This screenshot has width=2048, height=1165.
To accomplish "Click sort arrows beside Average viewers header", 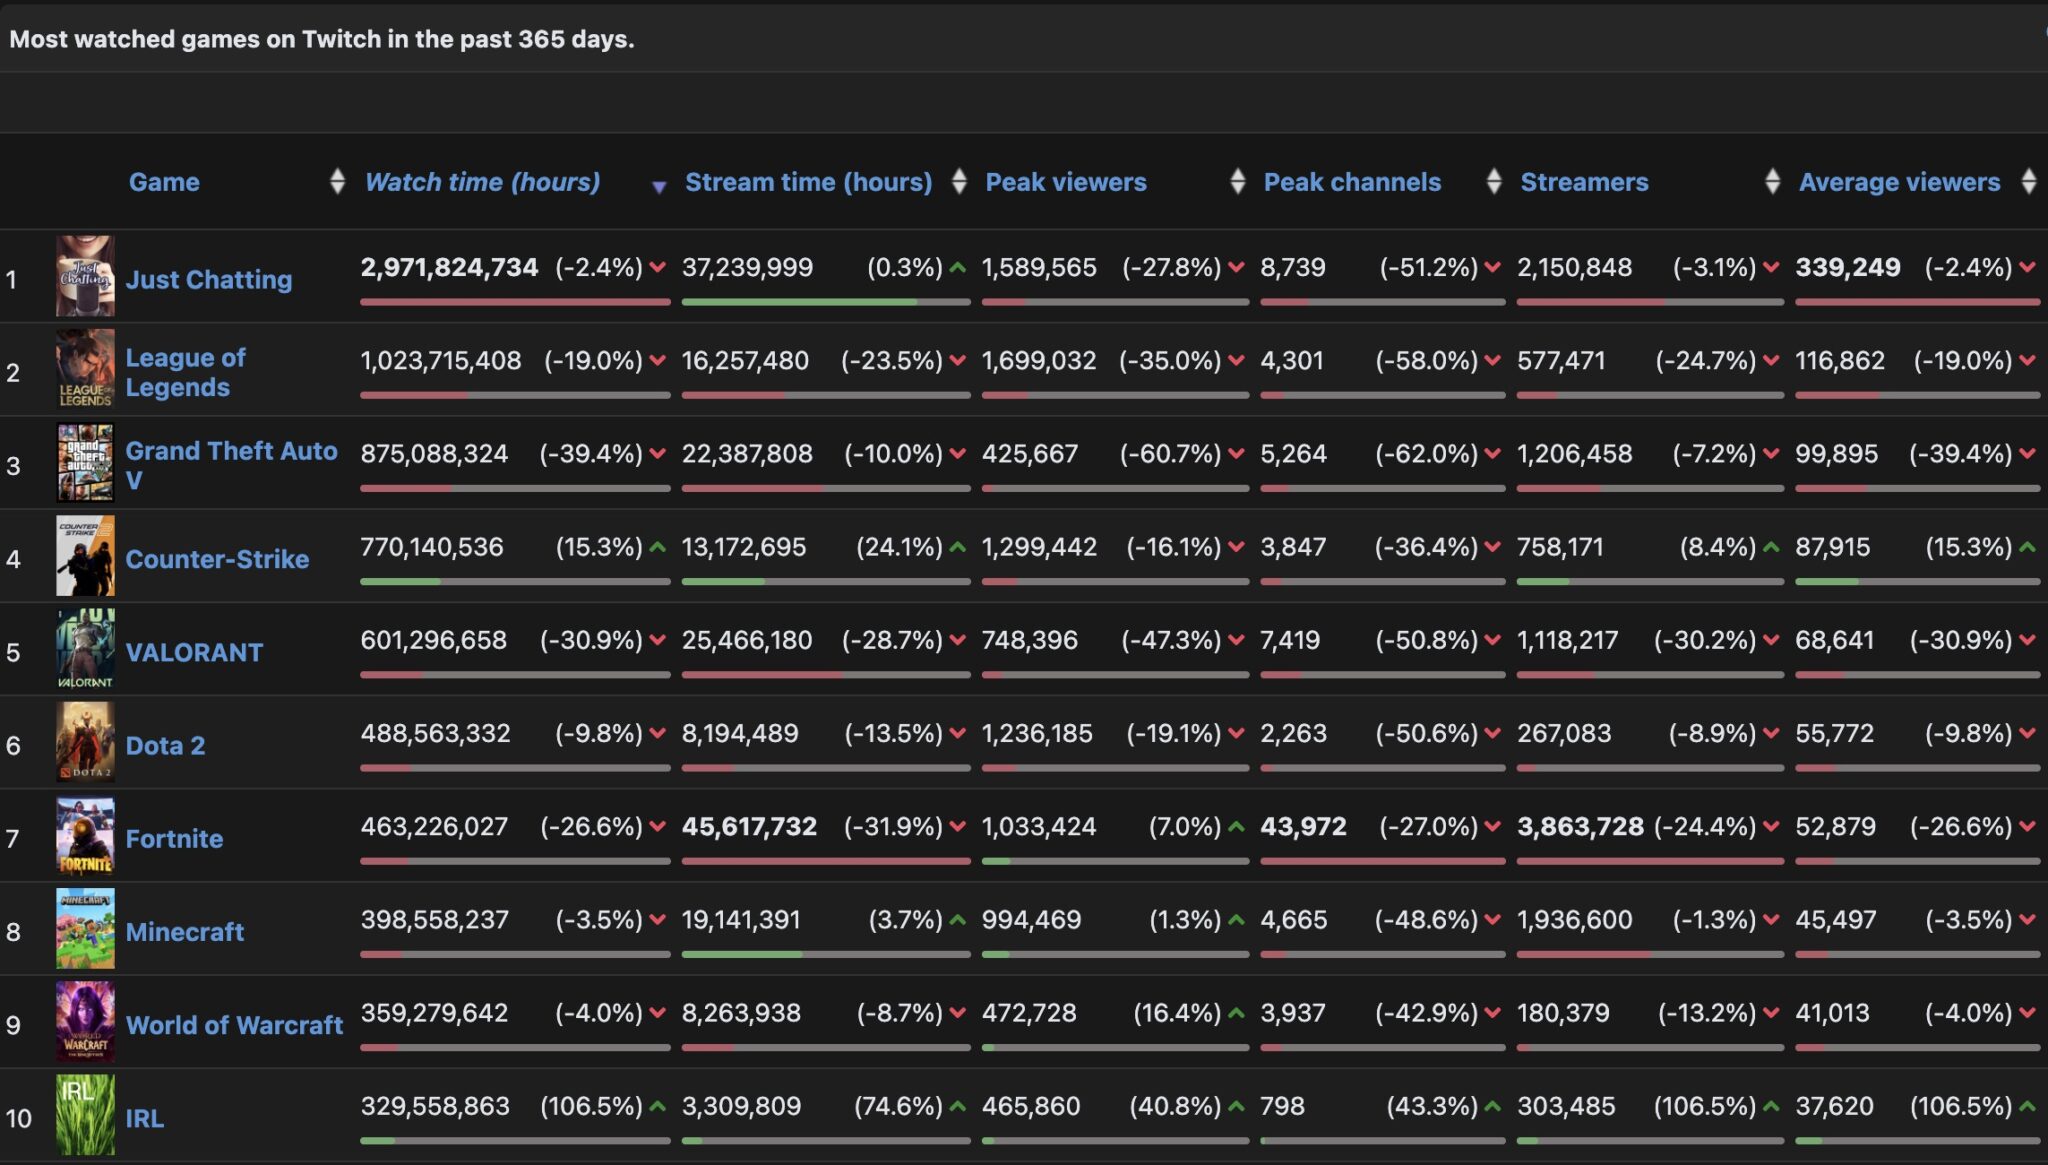I will 2028,181.
